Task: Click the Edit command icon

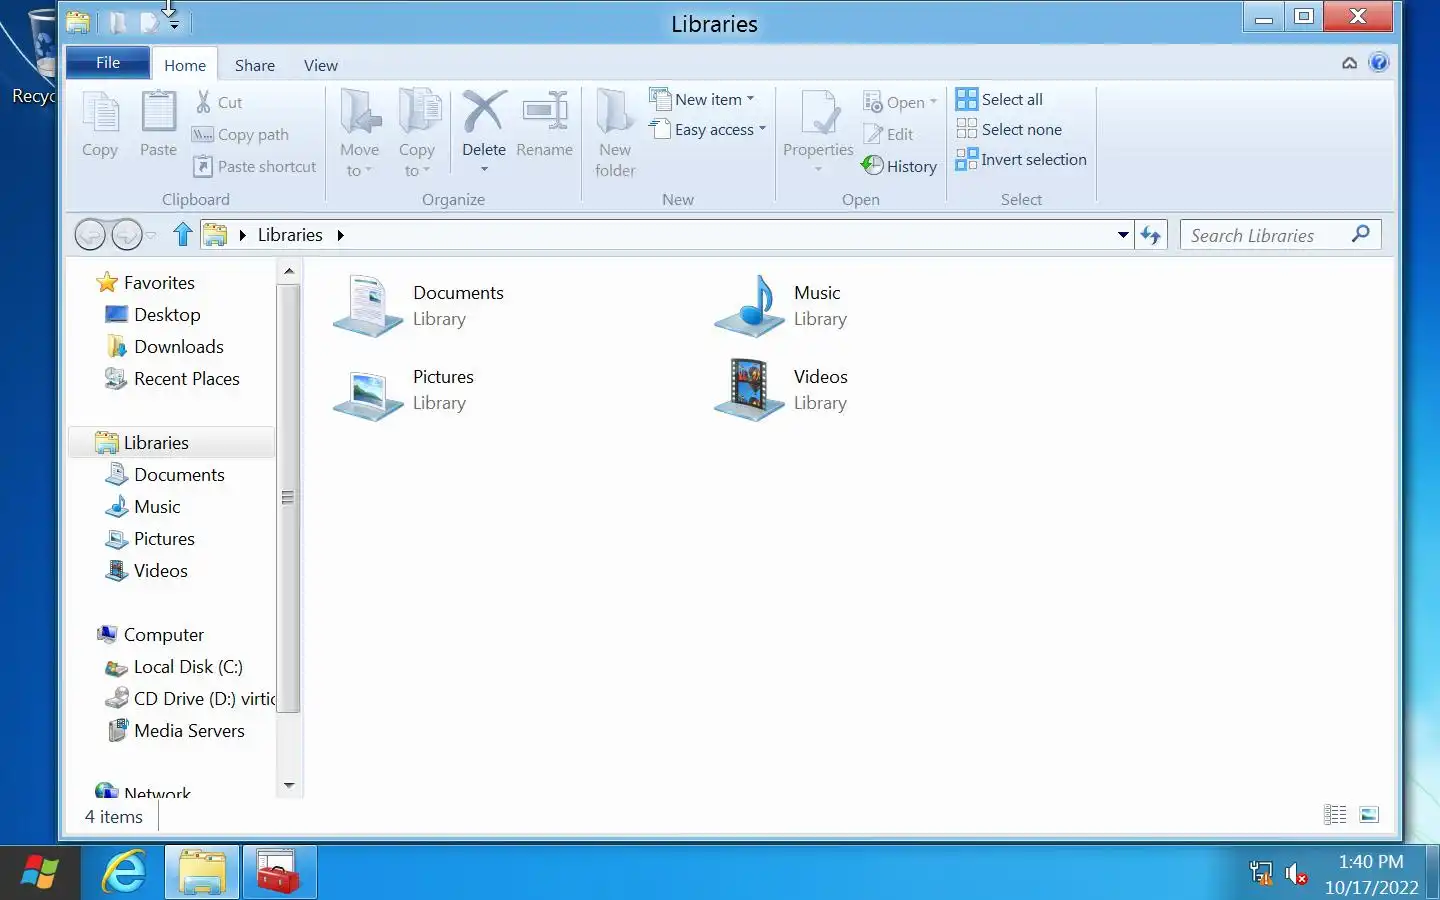Action: coord(889,134)
